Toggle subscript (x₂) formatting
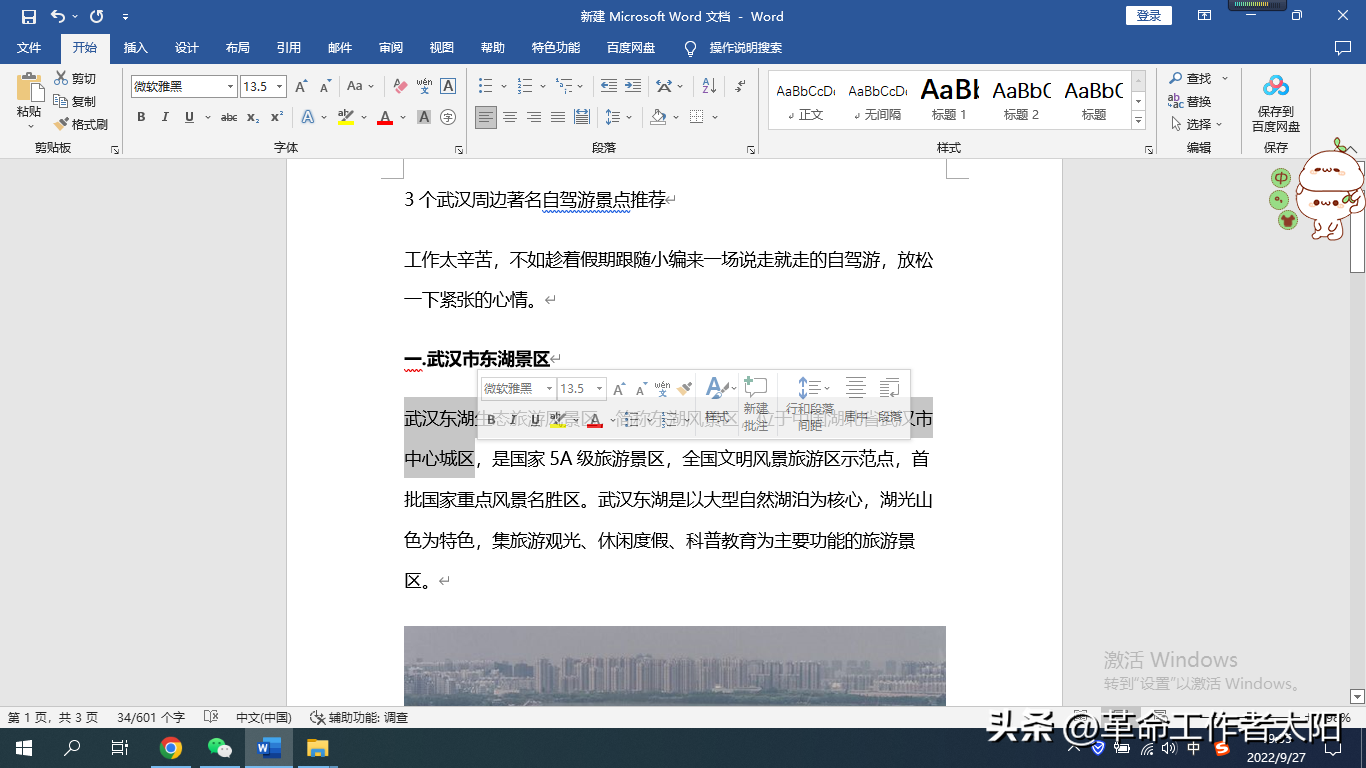Image resolution: width=1366 pixels, height=768 pixels. tap(253, 117)
